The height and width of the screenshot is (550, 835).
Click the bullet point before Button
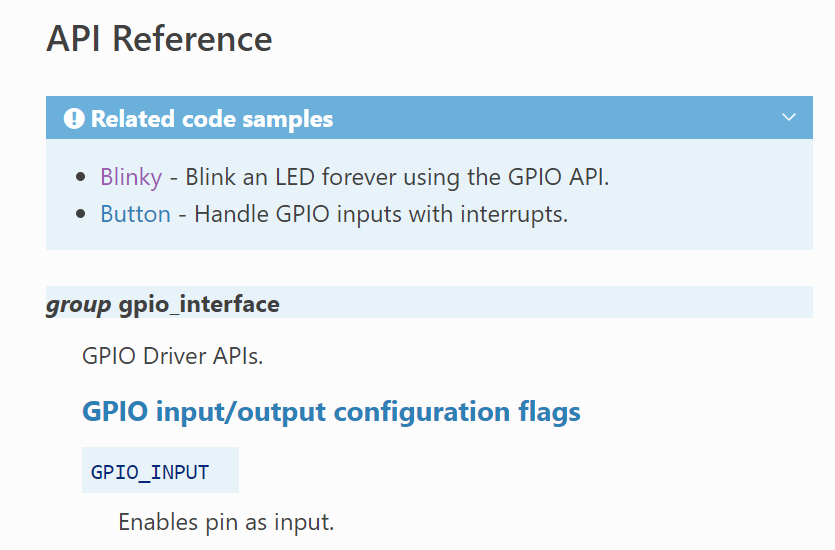pyautogui.click(x=81, y=215)
